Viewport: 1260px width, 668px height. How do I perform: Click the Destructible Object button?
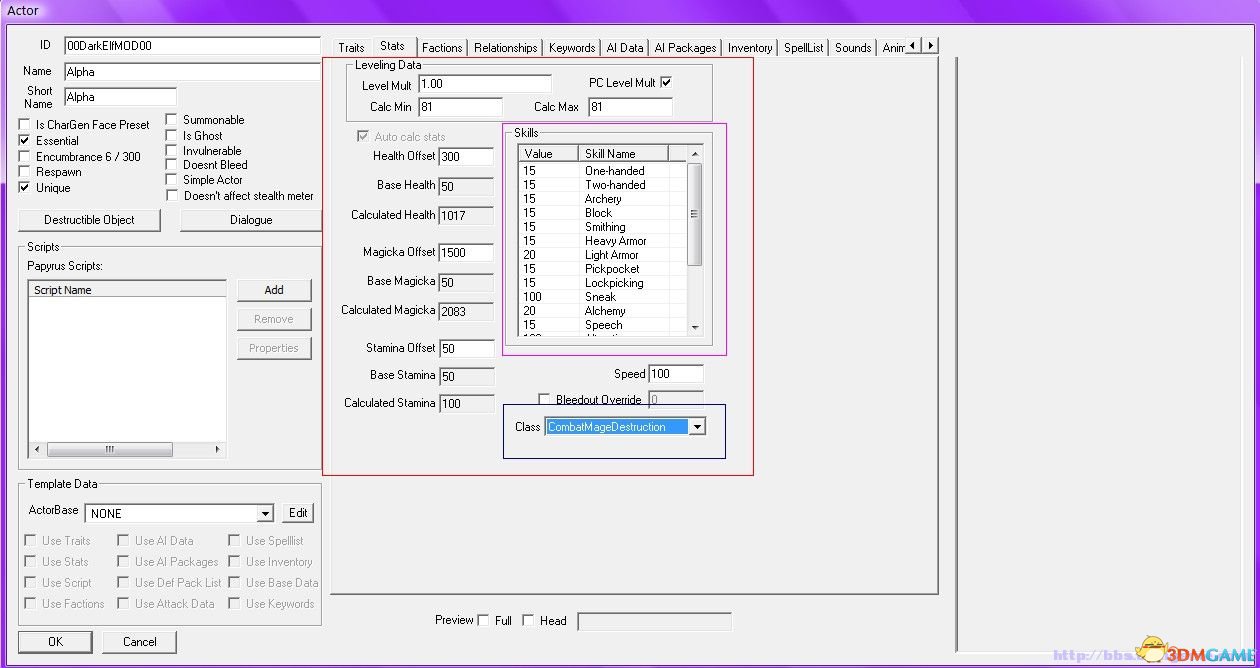(x=89, y=220)
